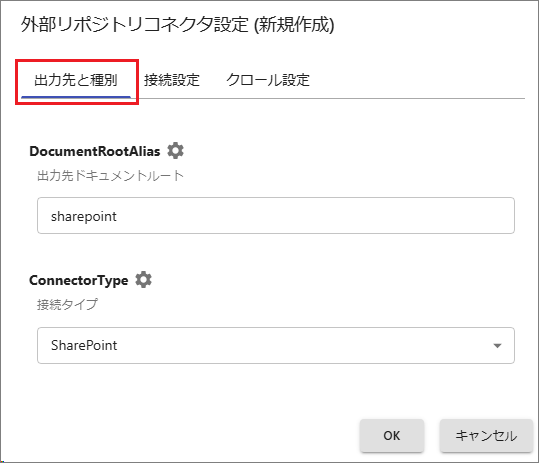Open DocumentRootAlias gear settings icon

pos(175,151)
